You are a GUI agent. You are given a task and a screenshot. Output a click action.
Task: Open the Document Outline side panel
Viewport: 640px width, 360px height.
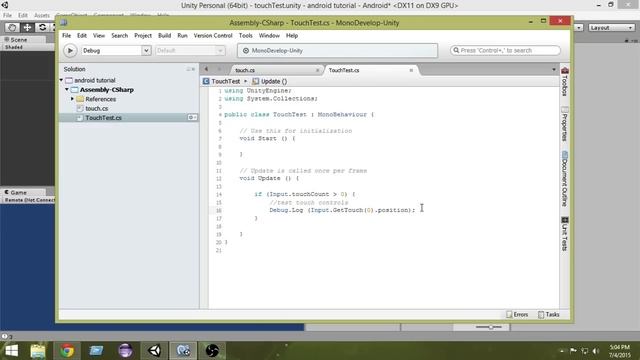tap(565, 179)
